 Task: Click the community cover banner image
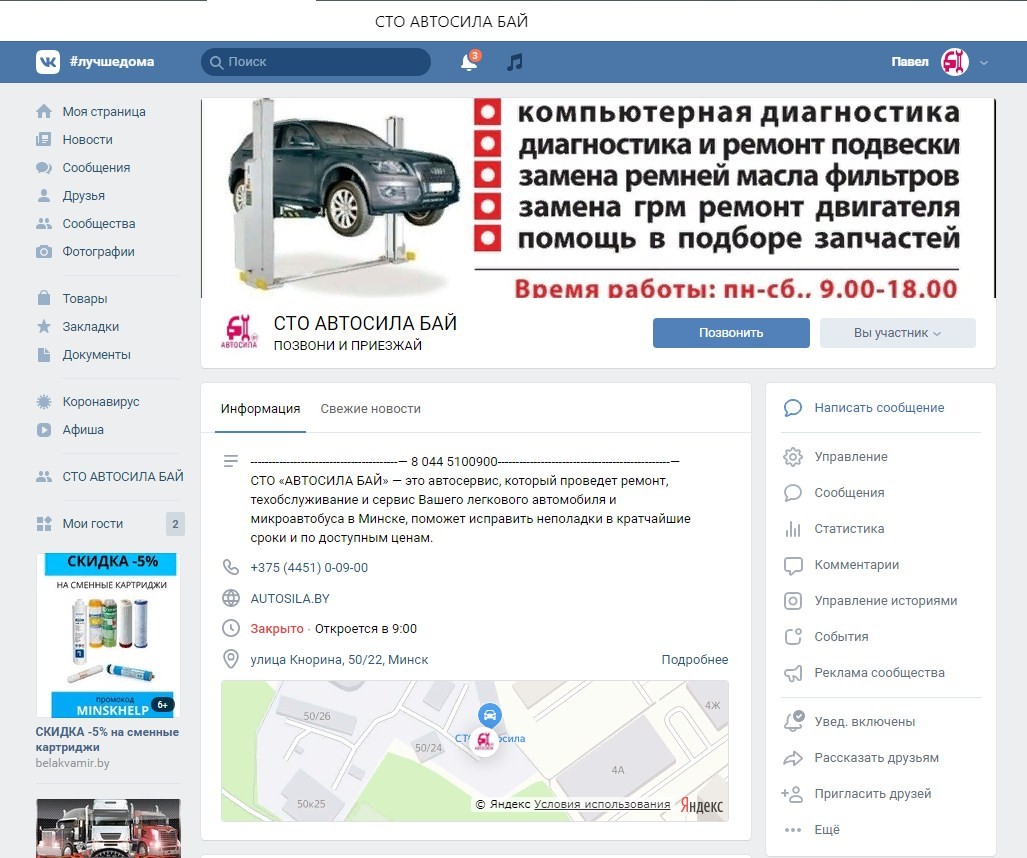tap(598, 198)
